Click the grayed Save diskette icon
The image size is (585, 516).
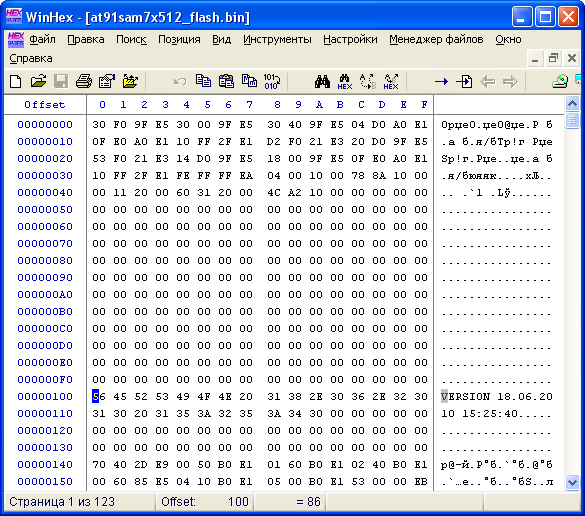click(x=61, y=81)
